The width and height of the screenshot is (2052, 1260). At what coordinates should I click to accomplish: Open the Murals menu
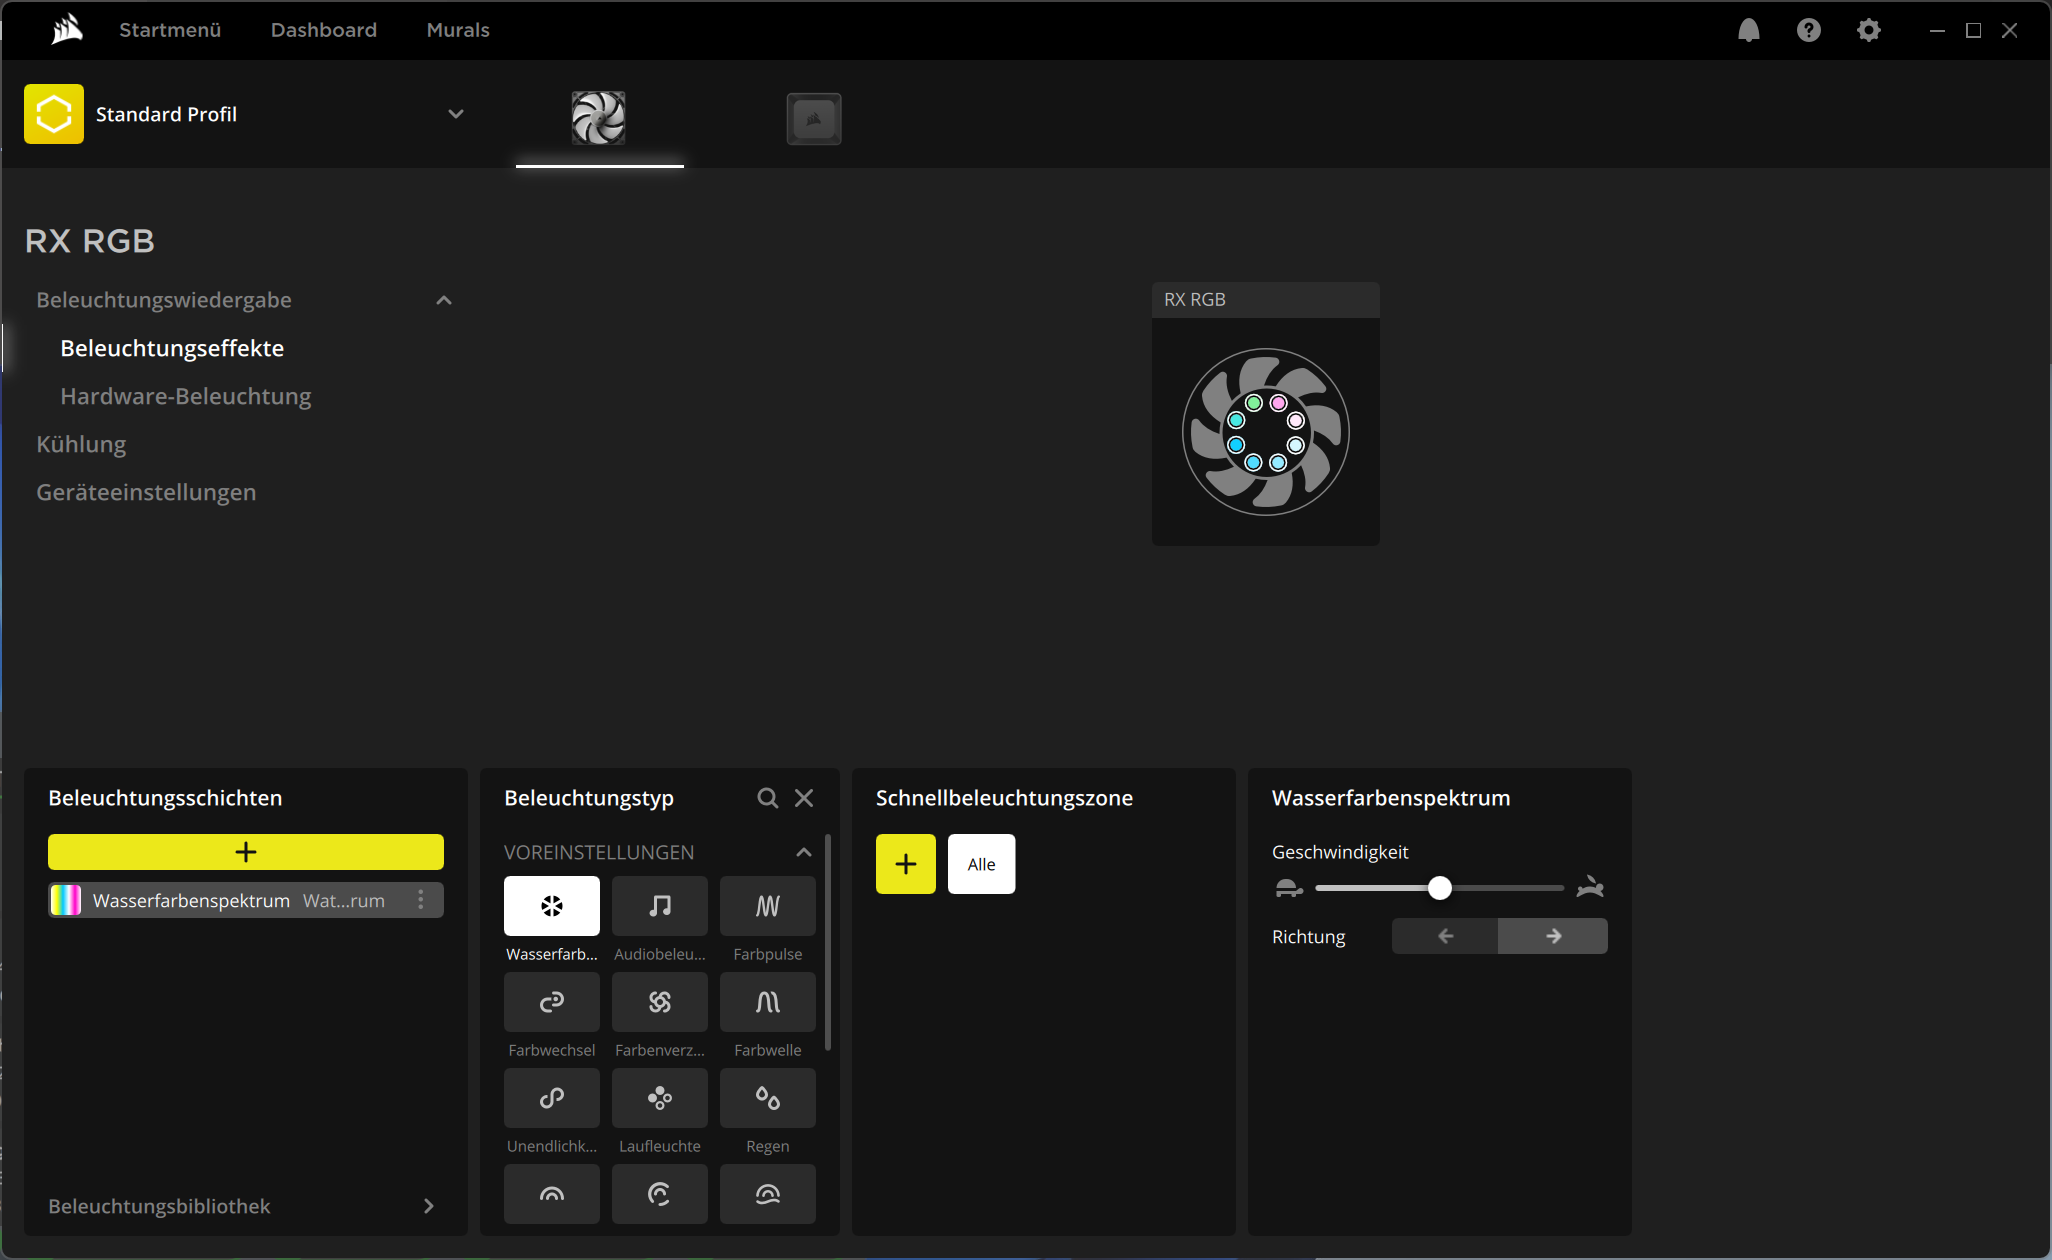coord(458,30)
